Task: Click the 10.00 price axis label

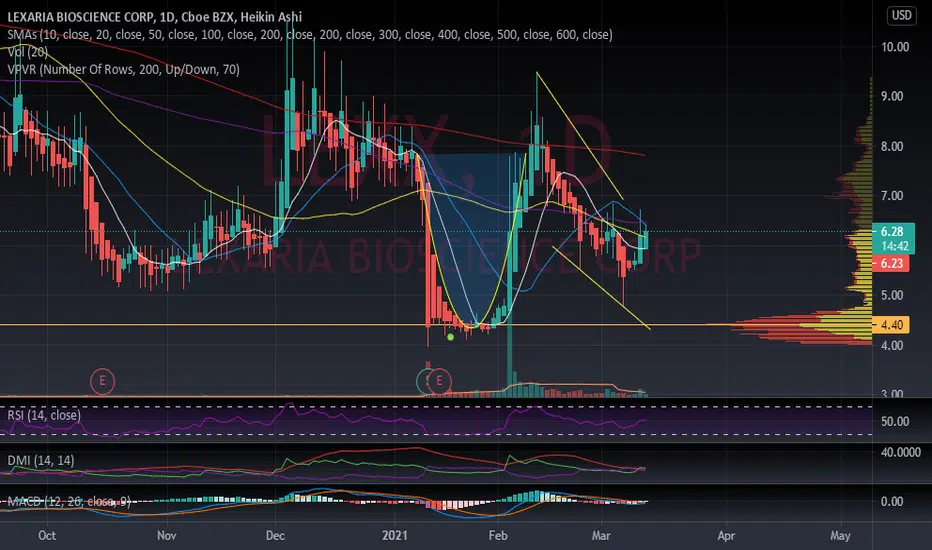Action: (x=895, y=47)
